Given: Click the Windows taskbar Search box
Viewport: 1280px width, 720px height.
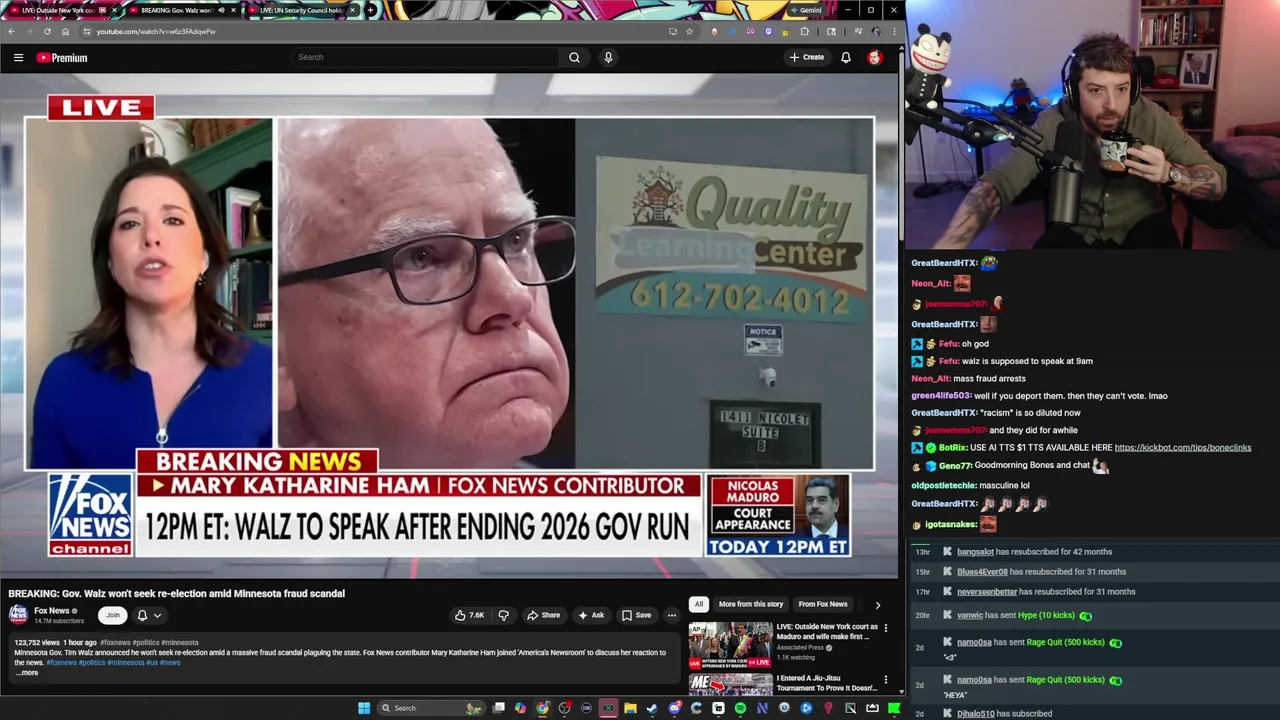Looking at the screenshot, I should point(430,708).
